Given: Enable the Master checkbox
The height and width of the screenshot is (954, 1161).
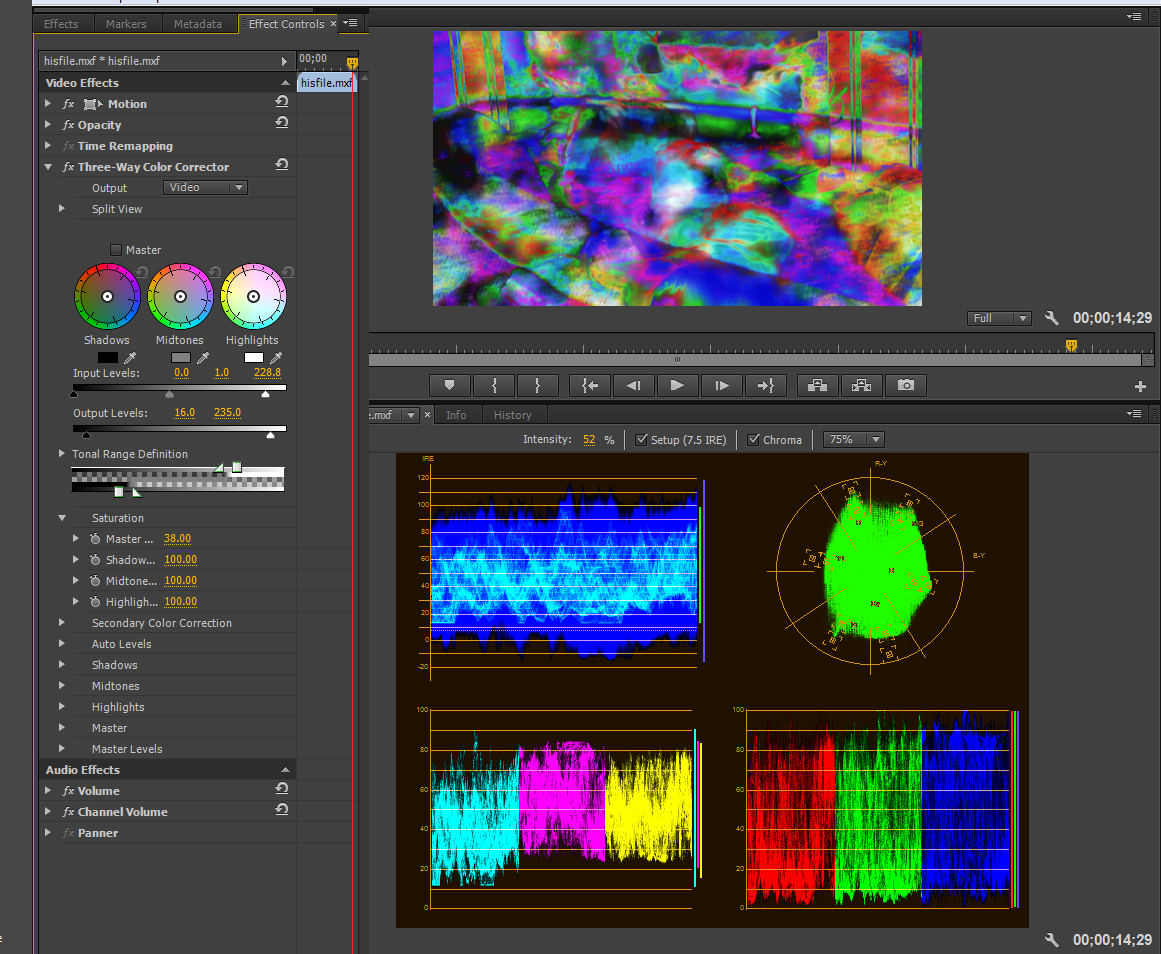Looking at the screenshot, I should coord(116,250).
